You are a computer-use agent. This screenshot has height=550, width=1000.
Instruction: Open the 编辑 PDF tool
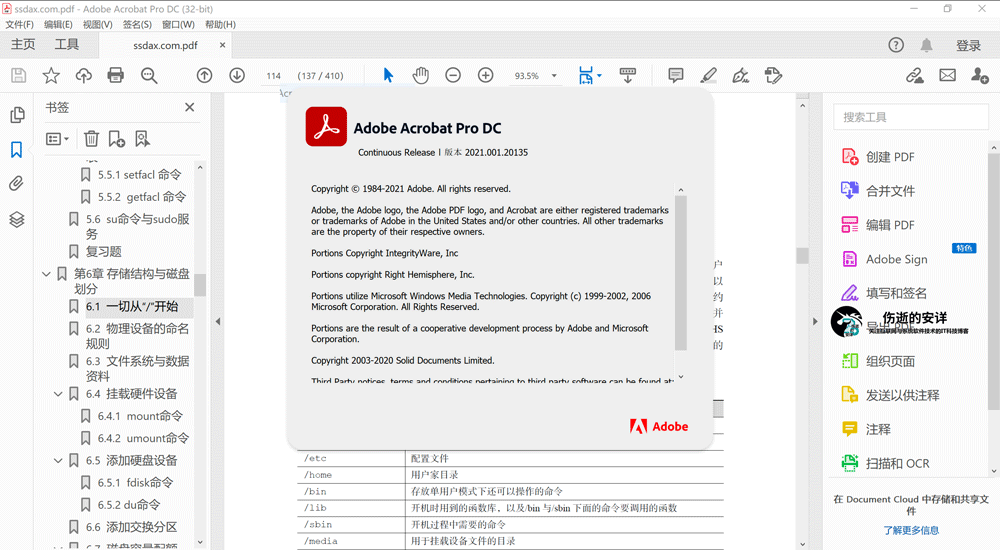[x=890, y=225]
